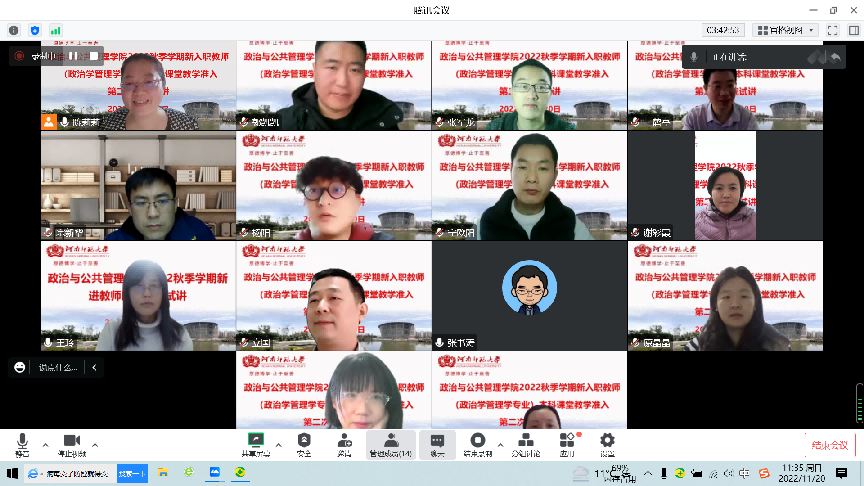Click the Invite participants icon
864x486 pixels.
pos(344,441)
